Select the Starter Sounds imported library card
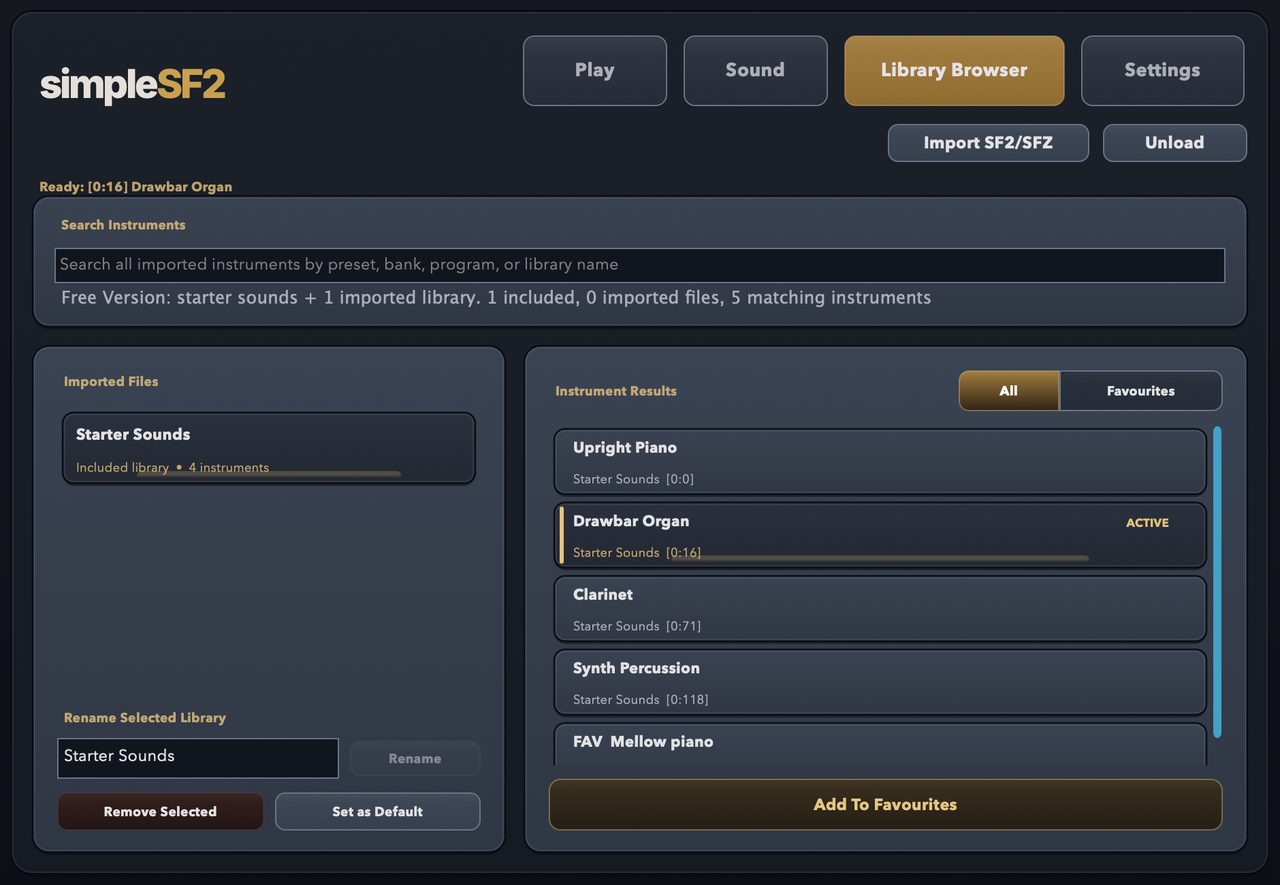This screenshot has width=1280, height=885. (x=269, y=449)
